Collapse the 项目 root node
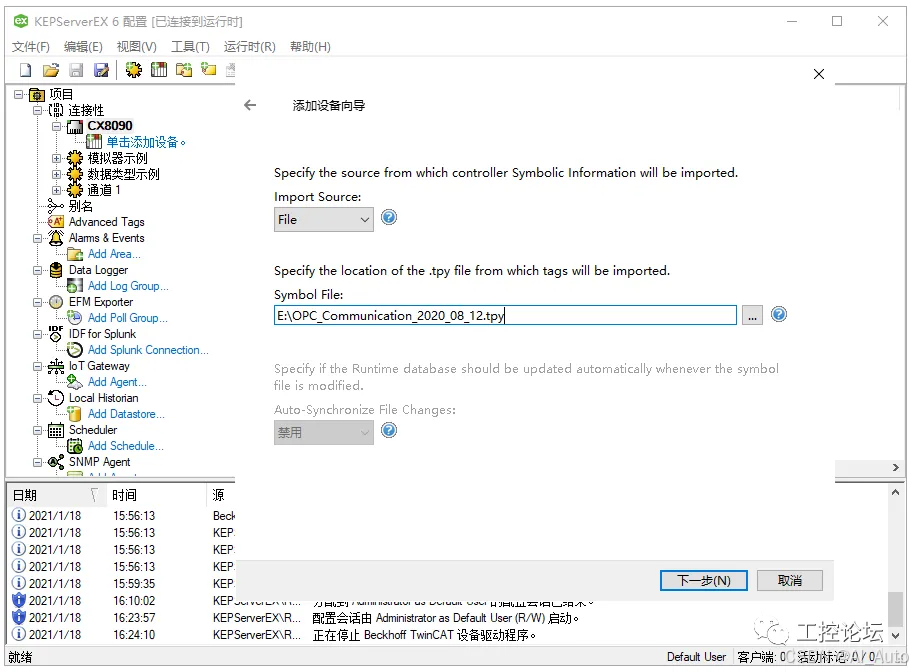 tap(19, 94)
